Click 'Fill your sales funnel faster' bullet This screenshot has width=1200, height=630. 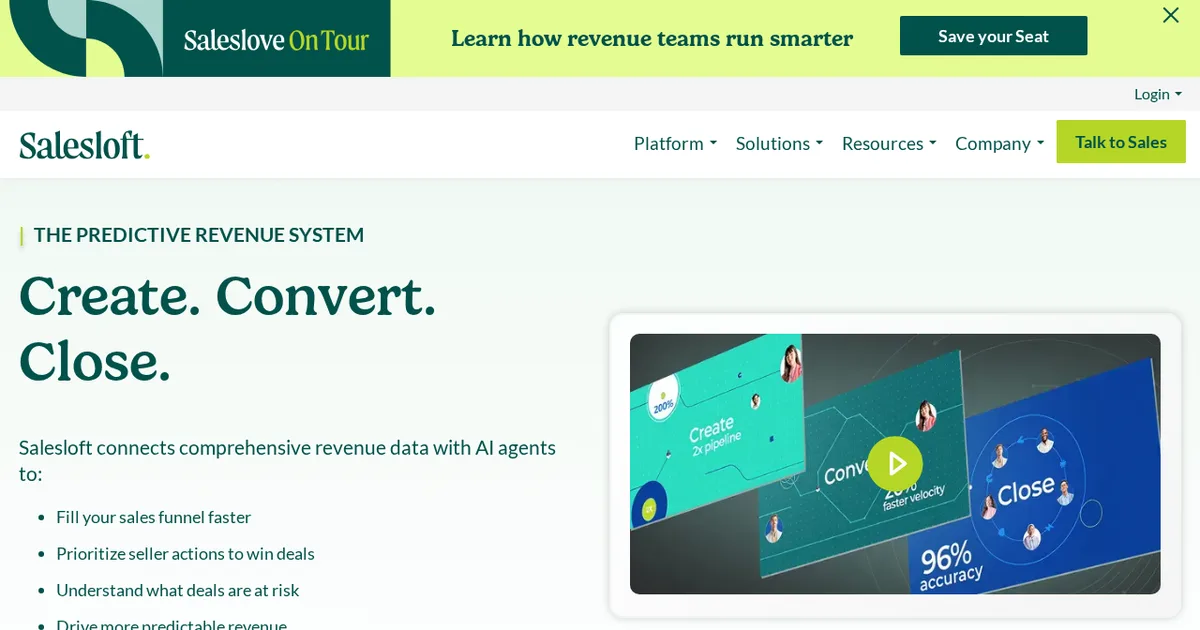[153, 517]
